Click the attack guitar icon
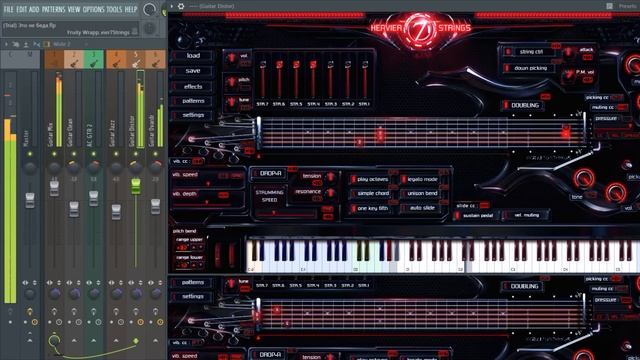 pos(569,52)
